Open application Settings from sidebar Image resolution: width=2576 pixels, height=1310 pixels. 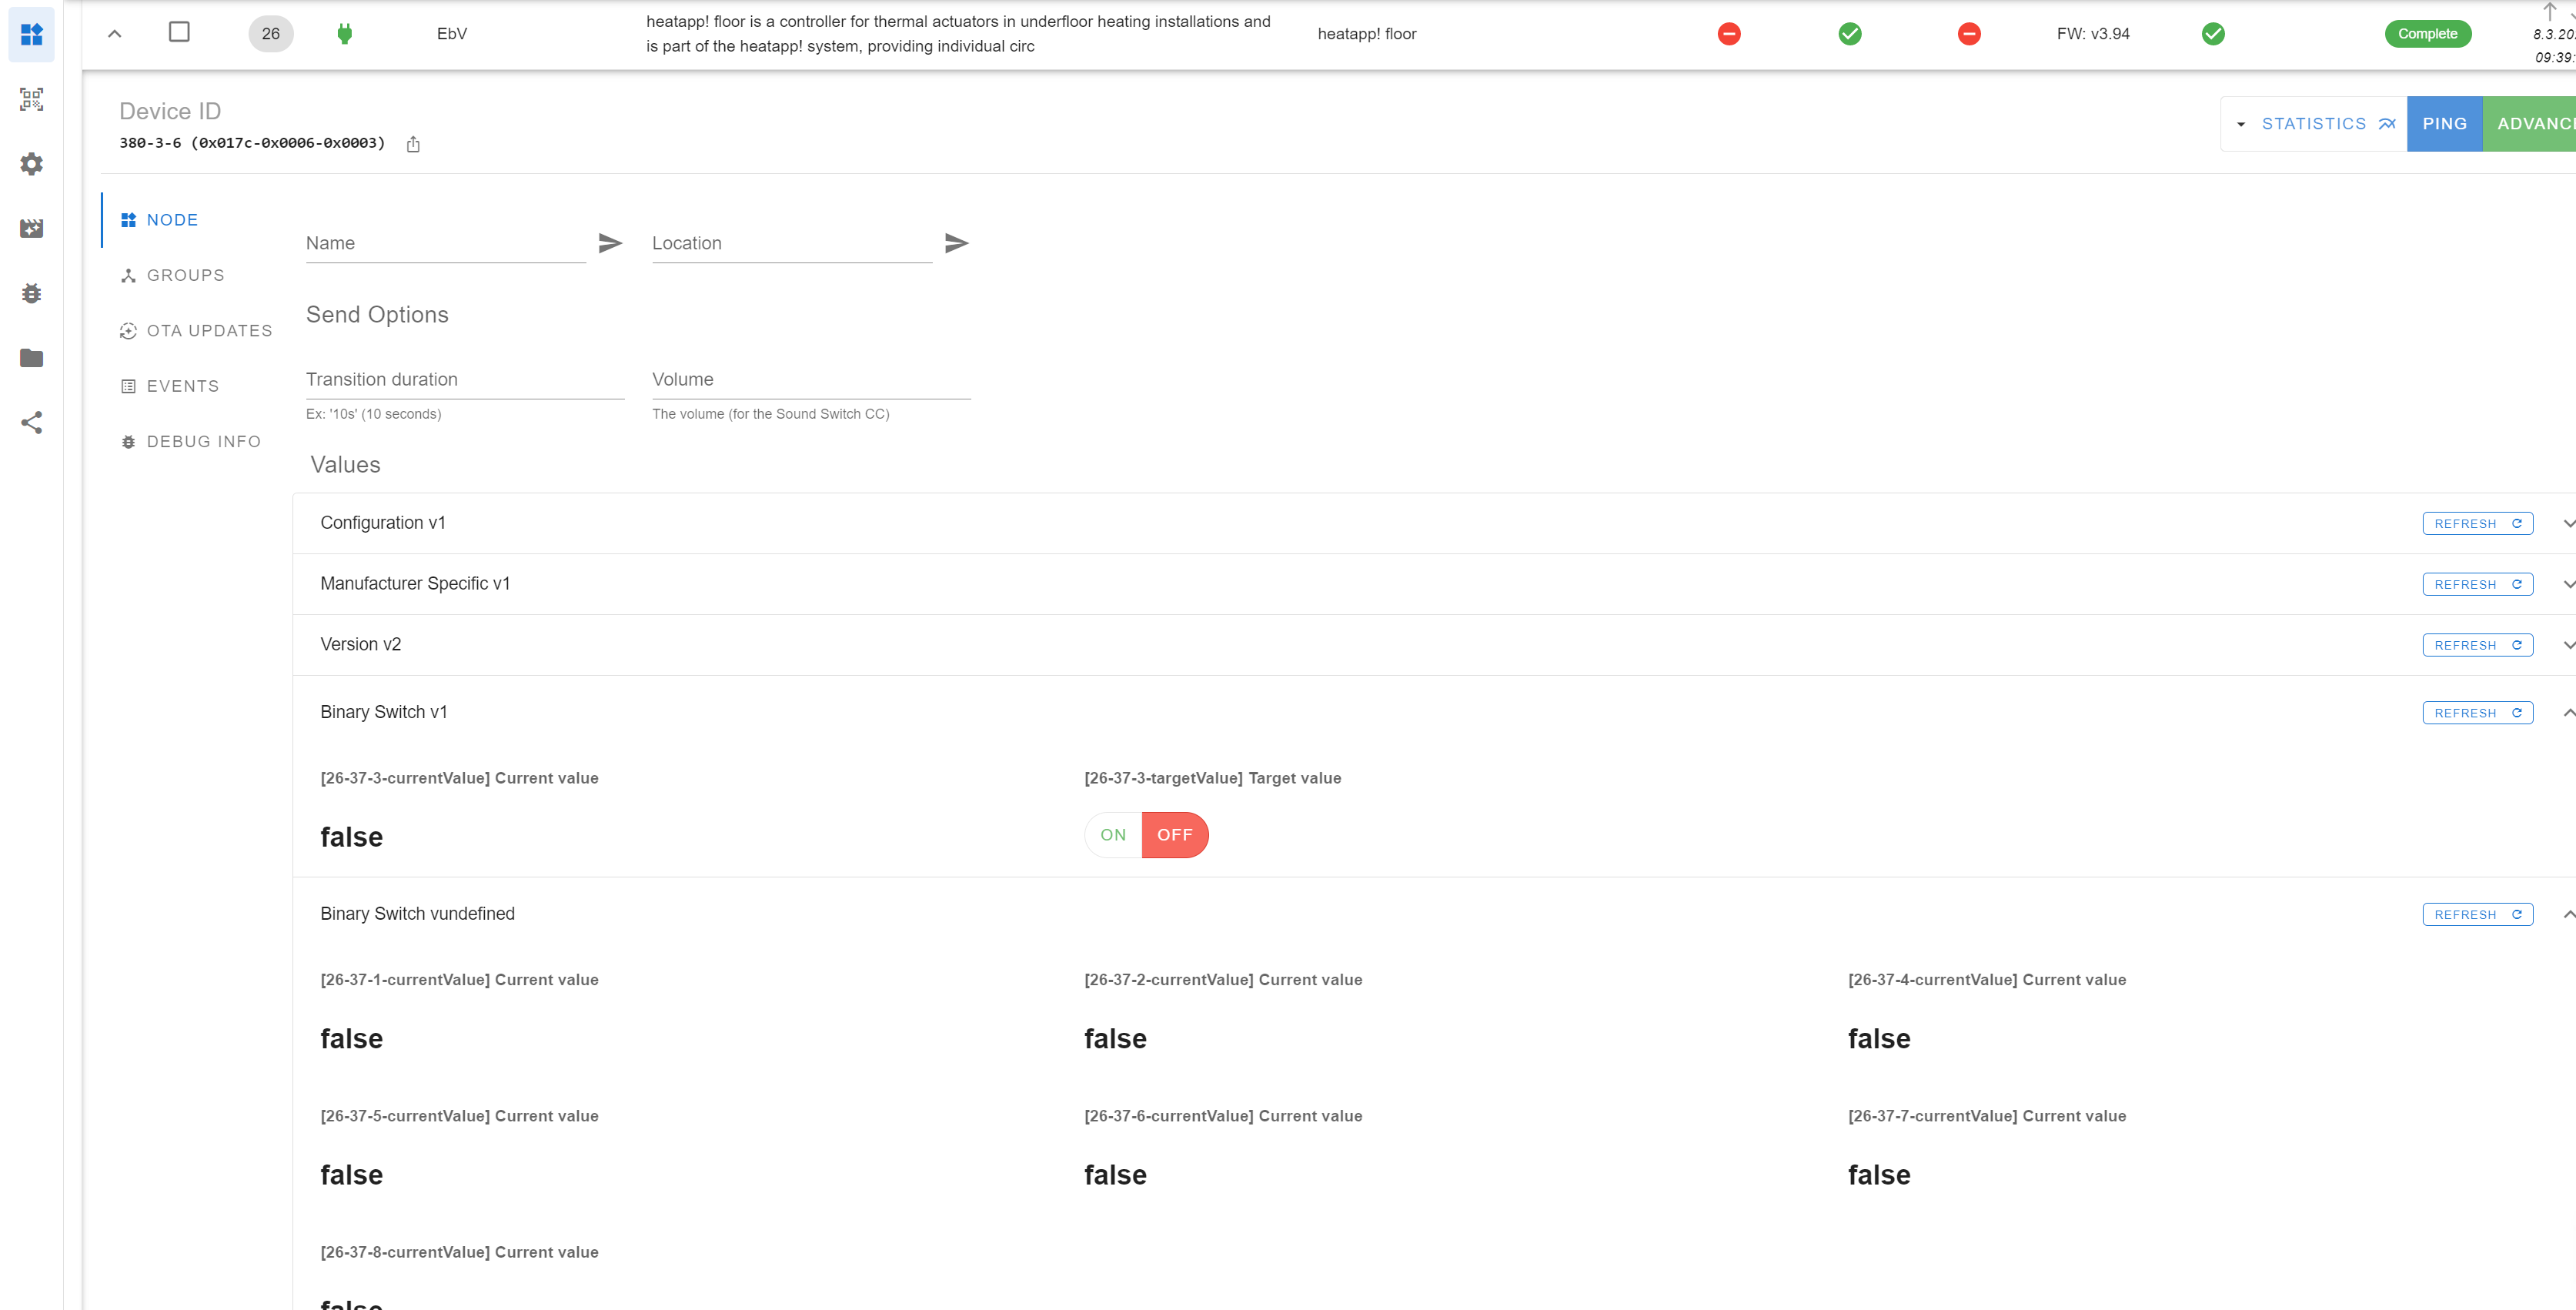pyautogui.click(x=31, y=164)
